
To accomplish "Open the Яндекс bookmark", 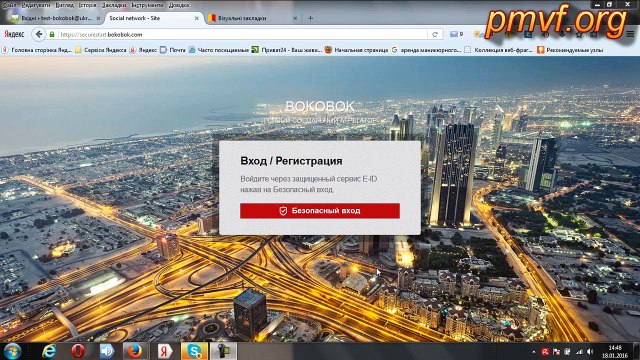I will [x=143, y=50].
